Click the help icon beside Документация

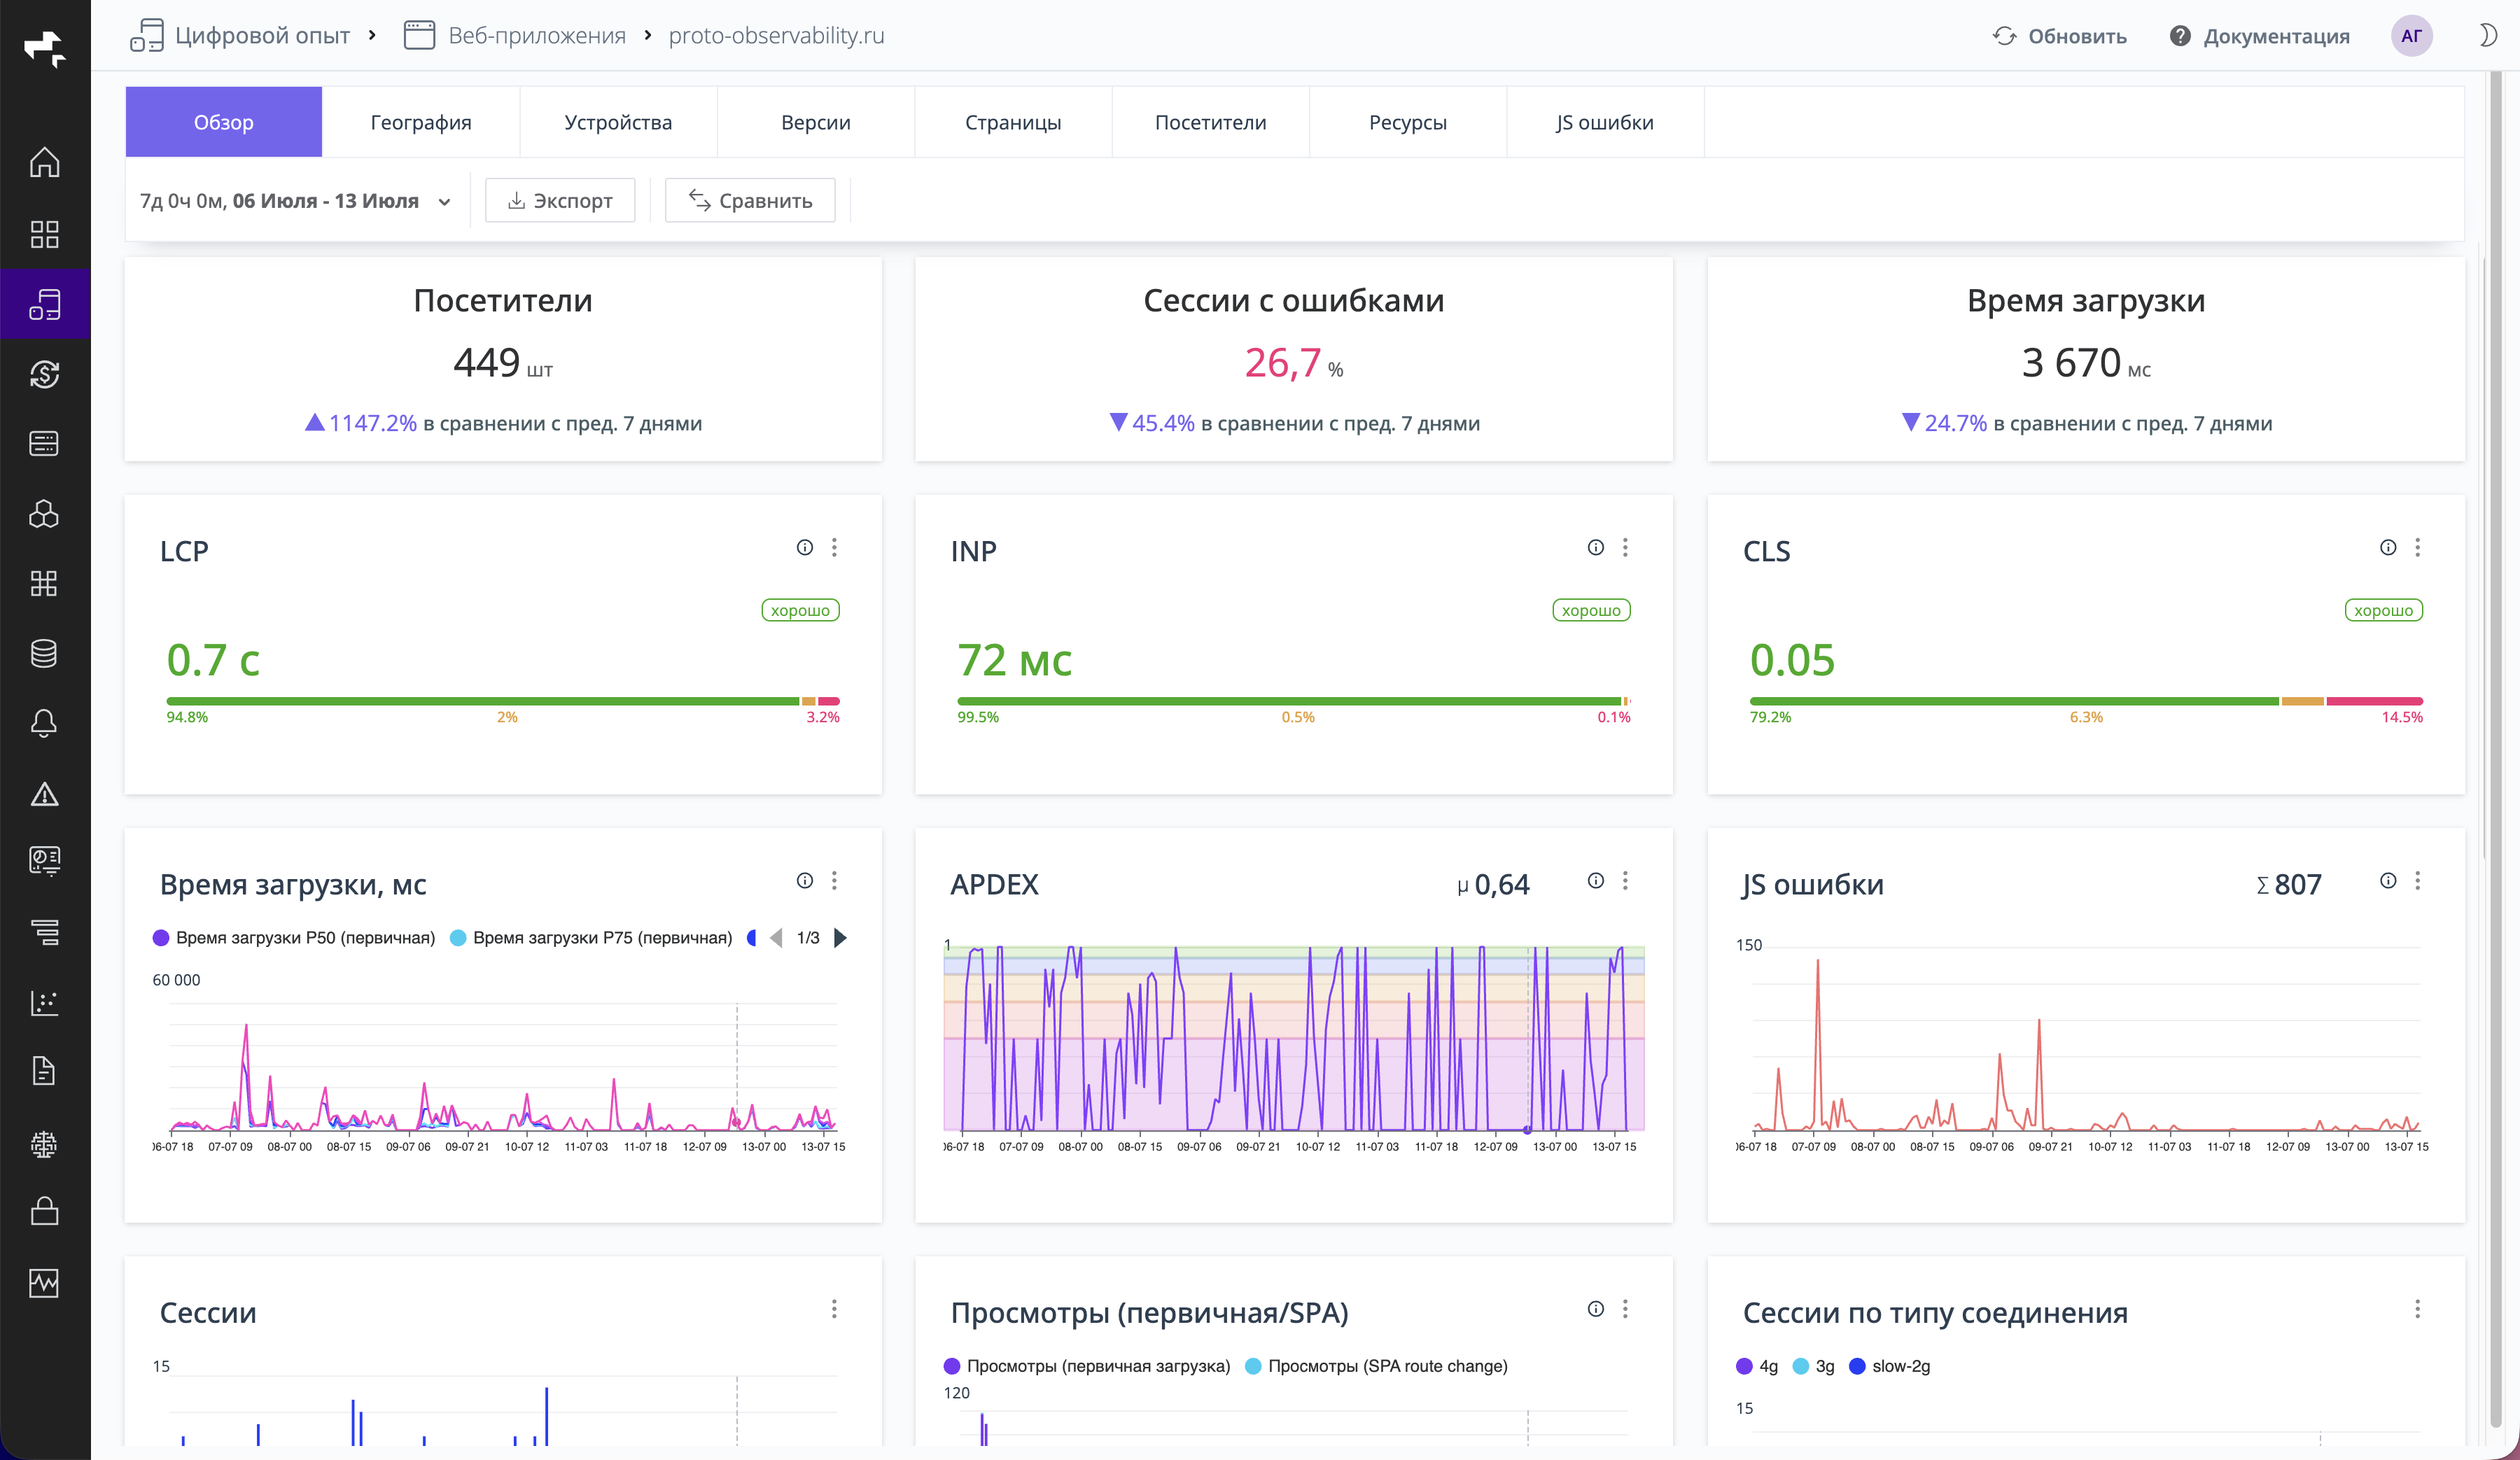tap(2180, 36)
